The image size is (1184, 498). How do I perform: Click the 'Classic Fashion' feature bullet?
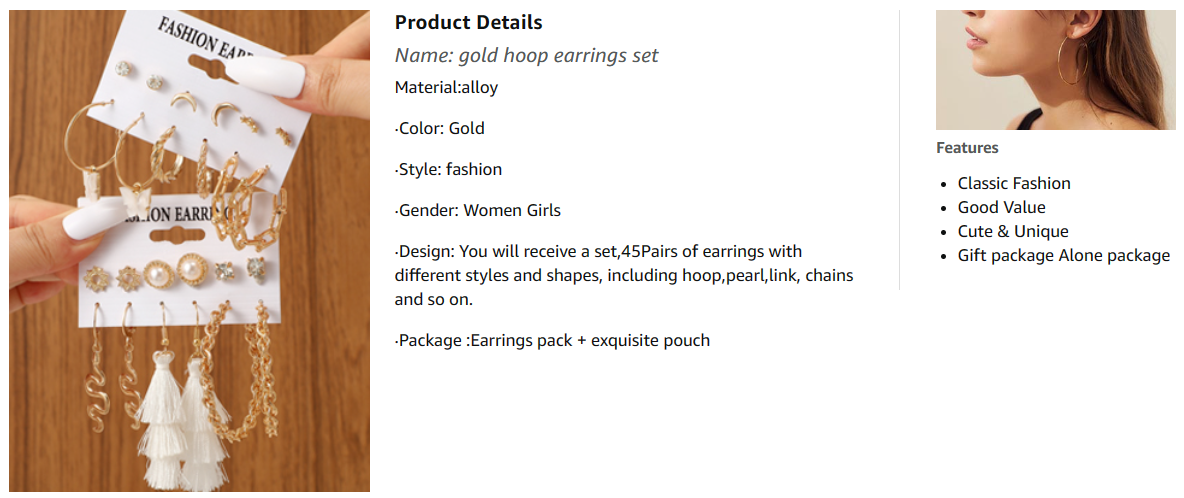1013,183
